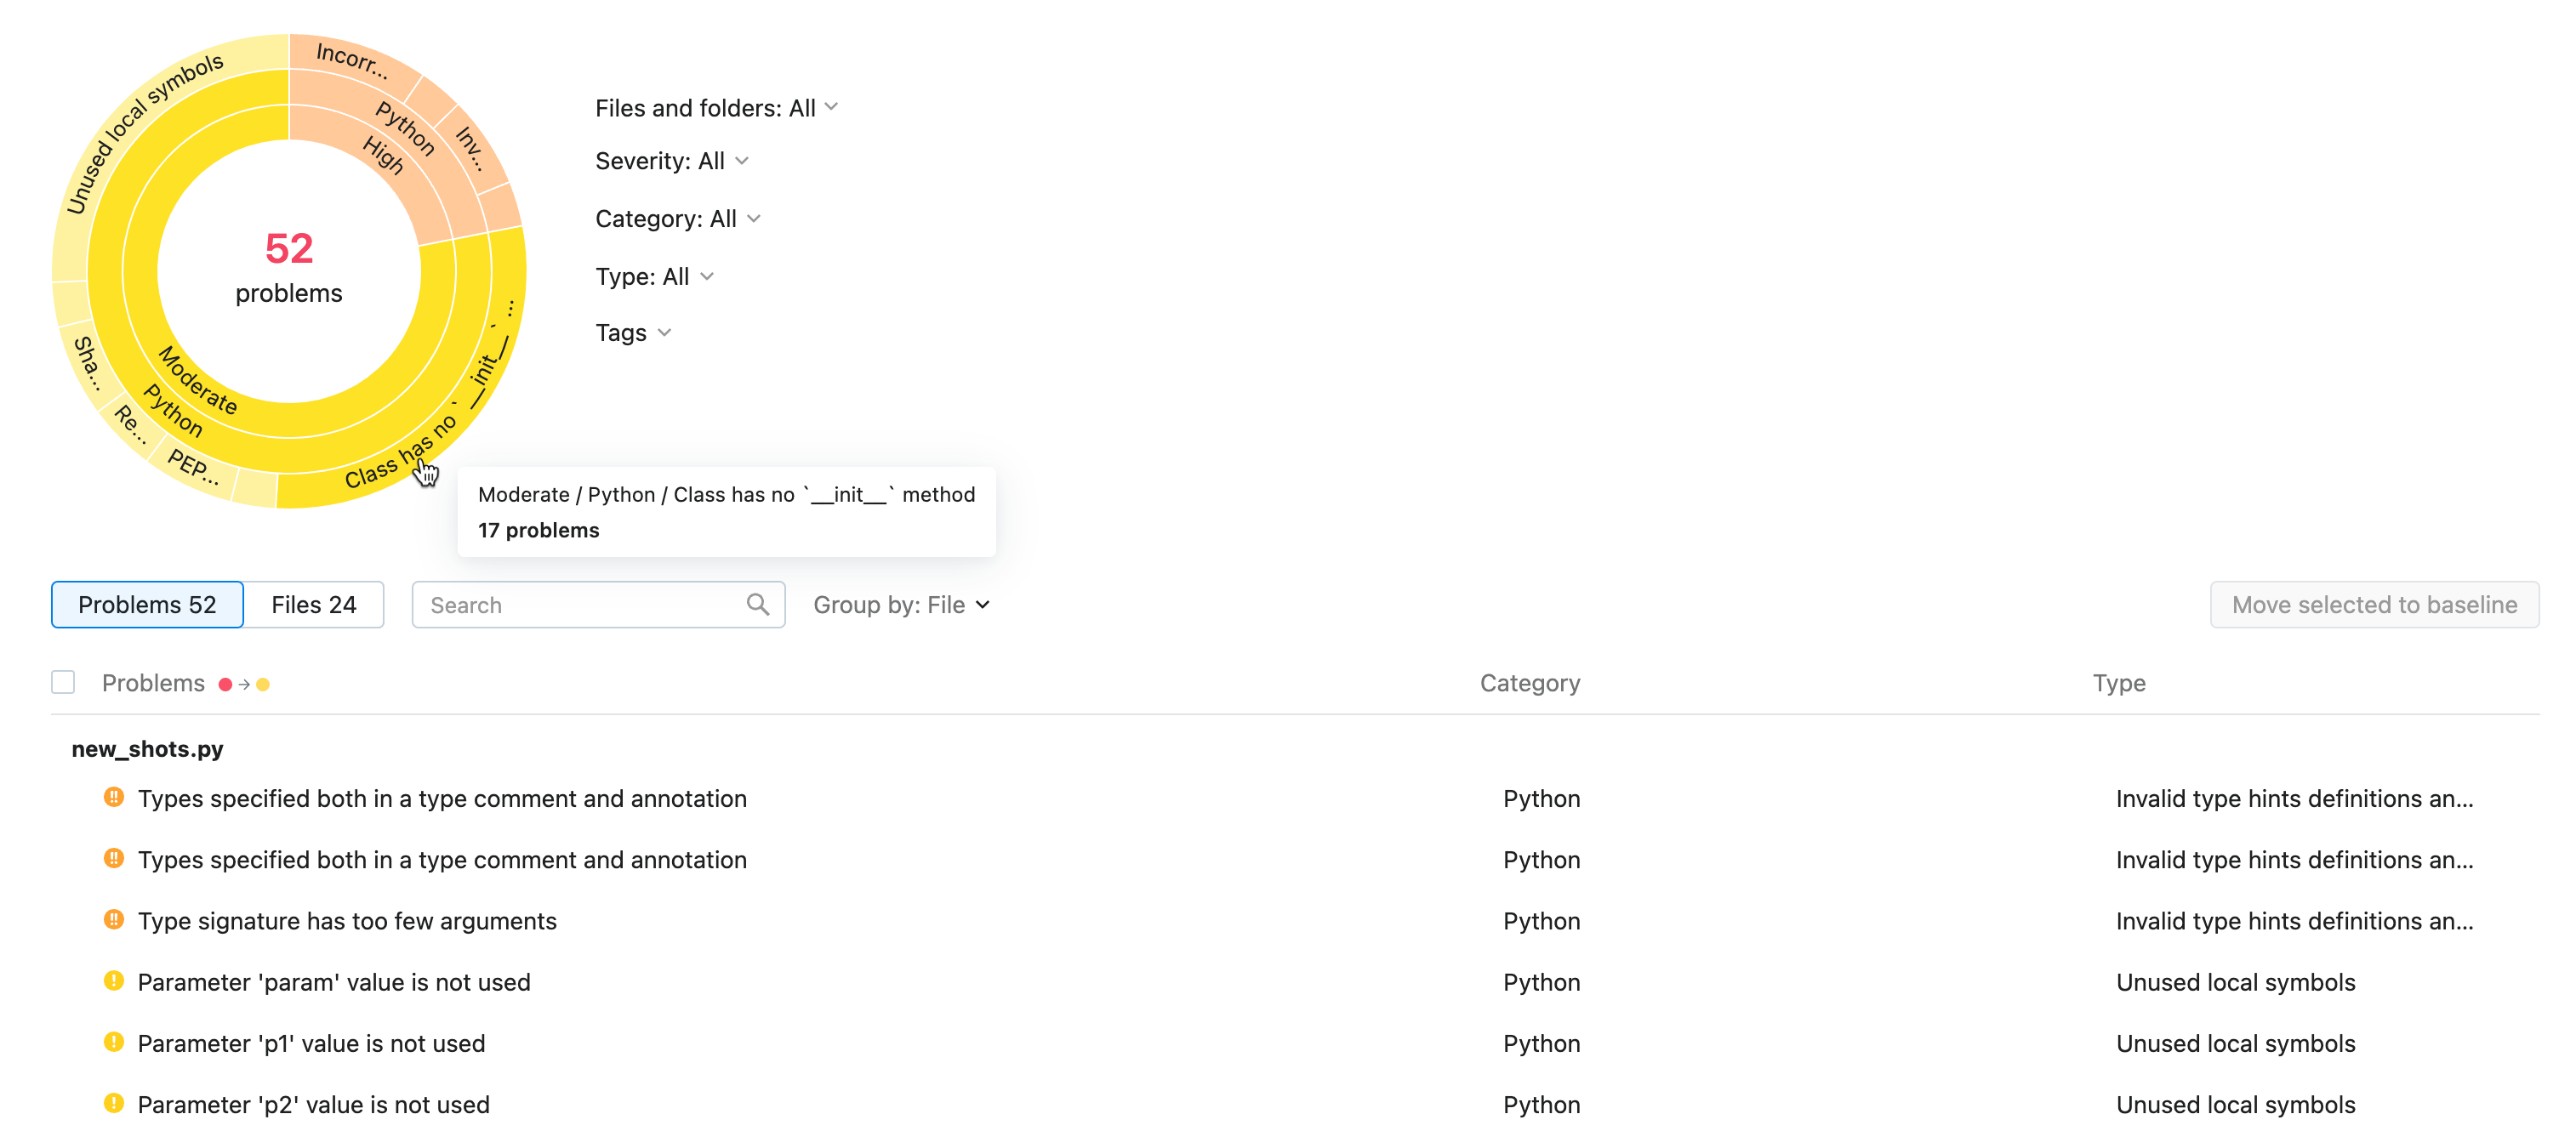Click severity icon beside 'Type signature has too few arguments'
Screen dimensions: 2576x1131
tap(114, 919)
